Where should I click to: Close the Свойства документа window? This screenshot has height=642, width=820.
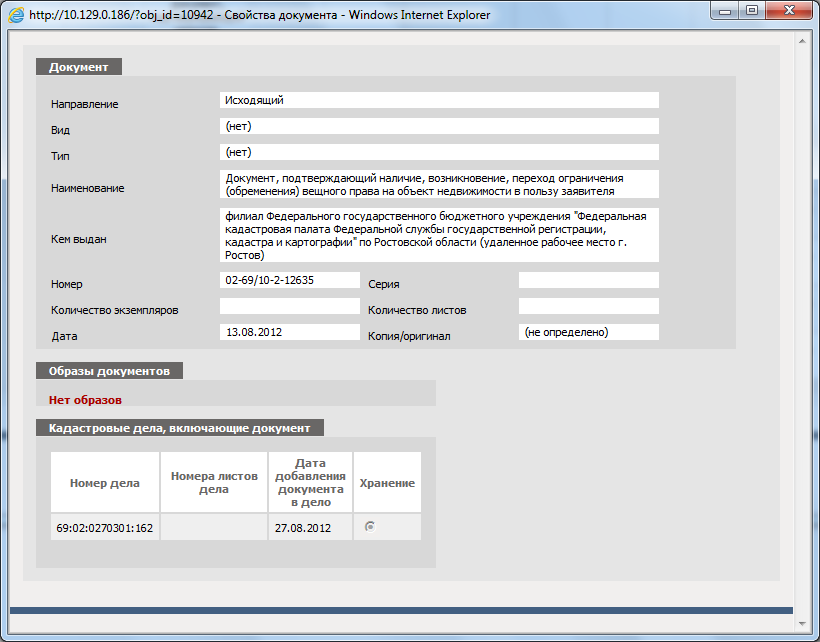click(790, 10)
